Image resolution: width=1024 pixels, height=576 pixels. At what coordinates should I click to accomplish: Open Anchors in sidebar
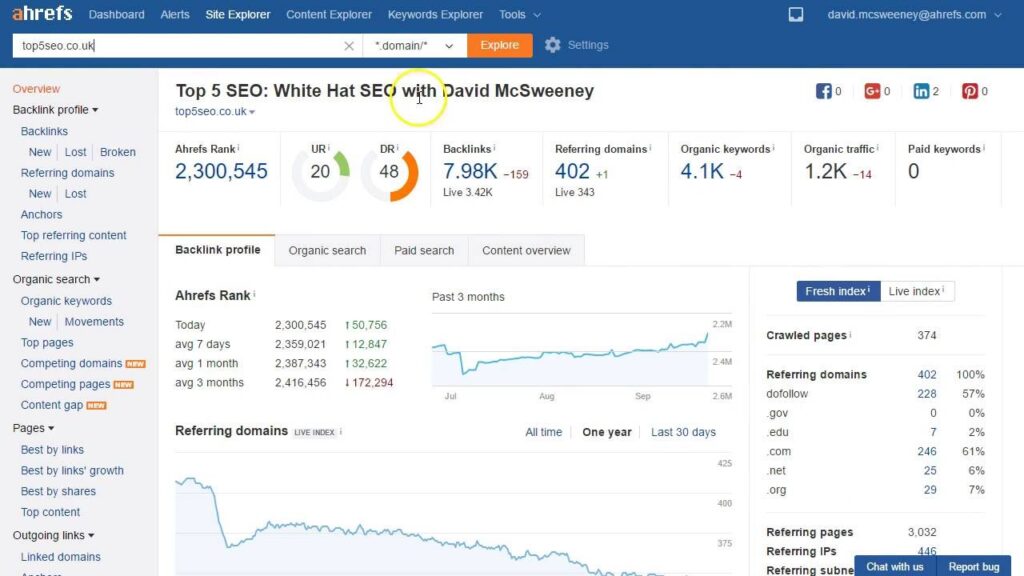[x=41, y=215]
